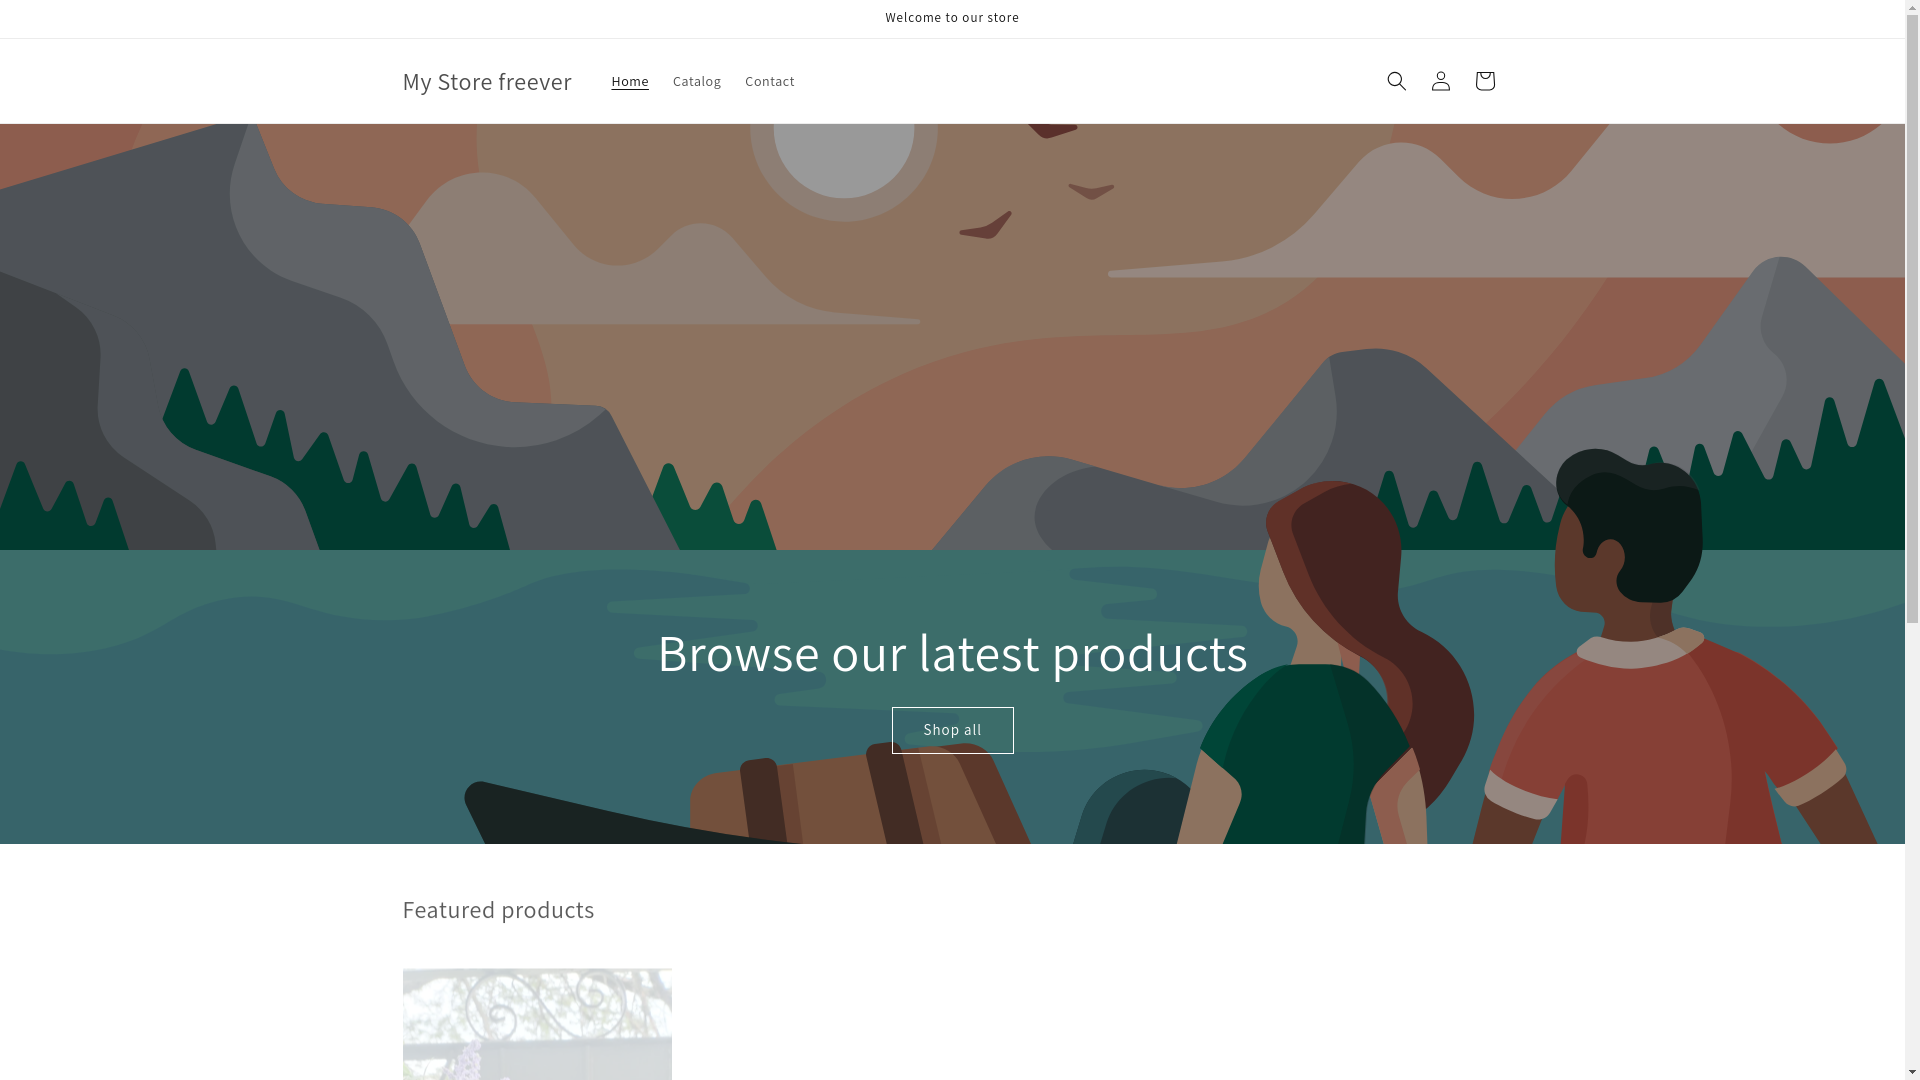
Task: Click the Shop all button
Action: click(952, 730)
